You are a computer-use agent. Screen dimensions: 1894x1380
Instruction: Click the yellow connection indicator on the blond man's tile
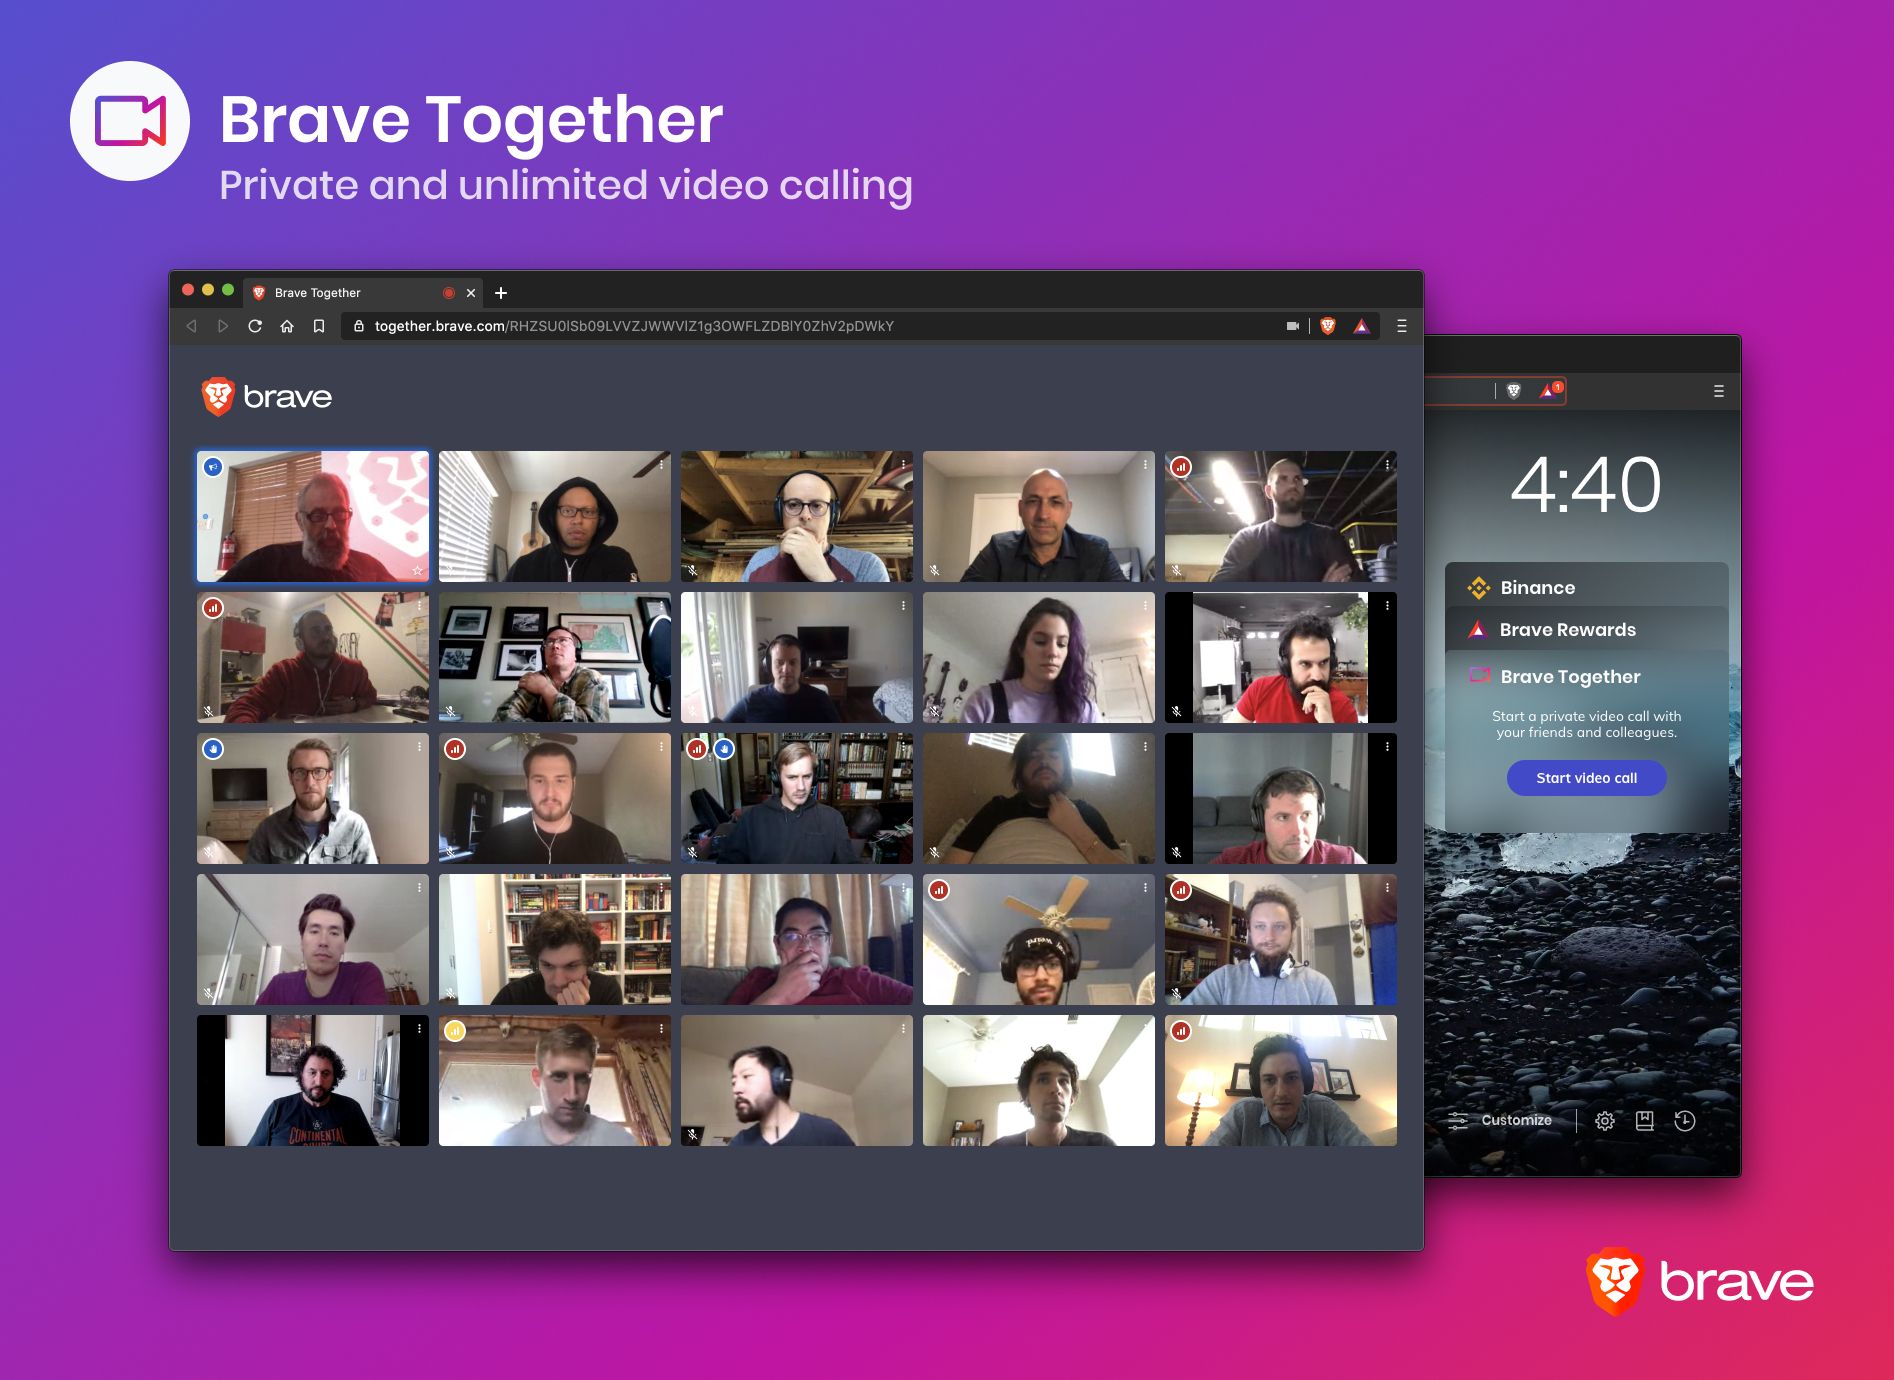point(455,1031)
